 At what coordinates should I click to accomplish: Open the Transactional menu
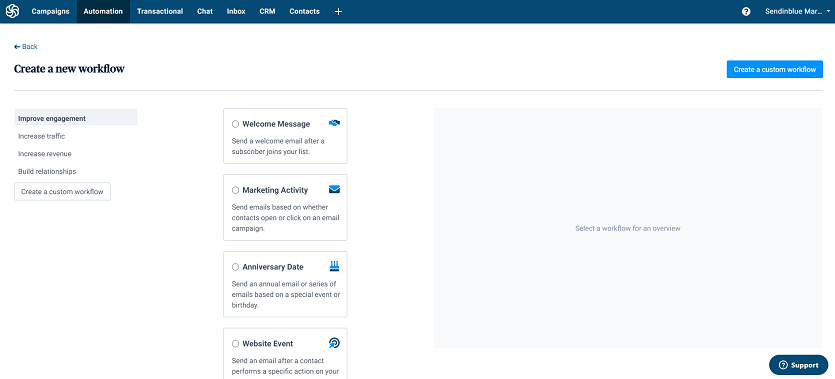160,11
